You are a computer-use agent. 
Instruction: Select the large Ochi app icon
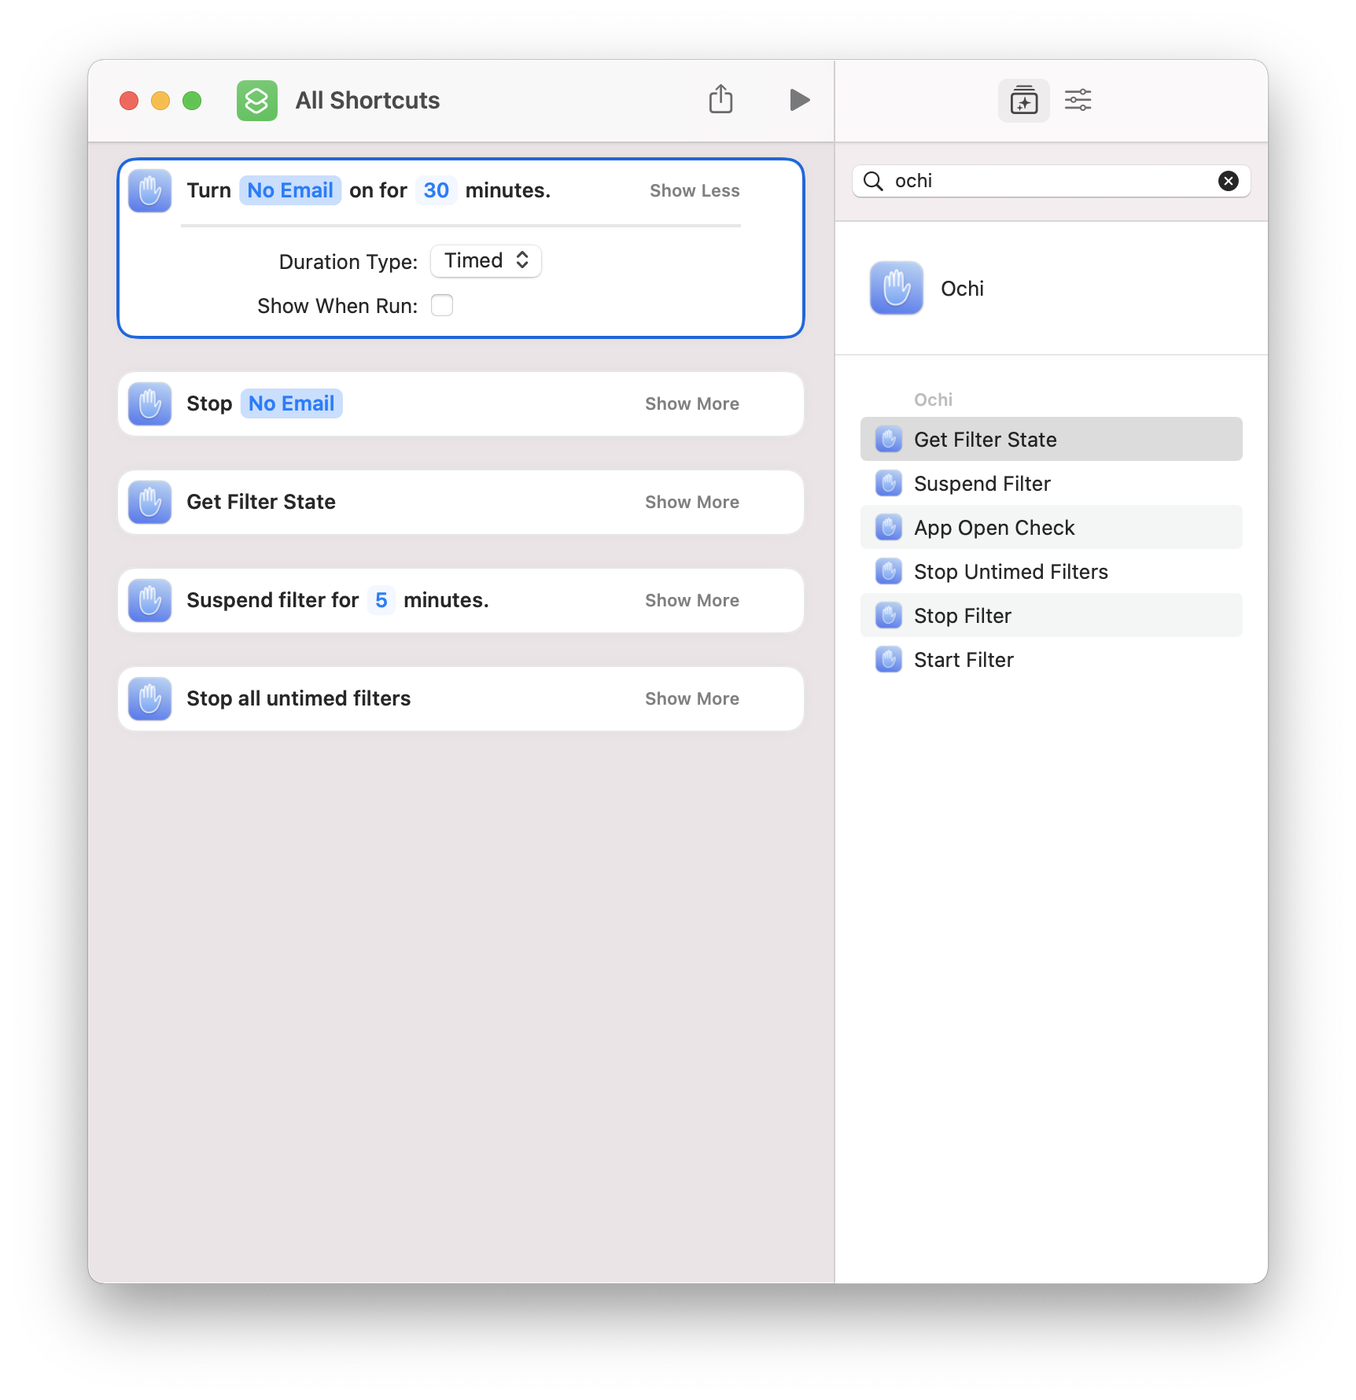click(896, 288)
